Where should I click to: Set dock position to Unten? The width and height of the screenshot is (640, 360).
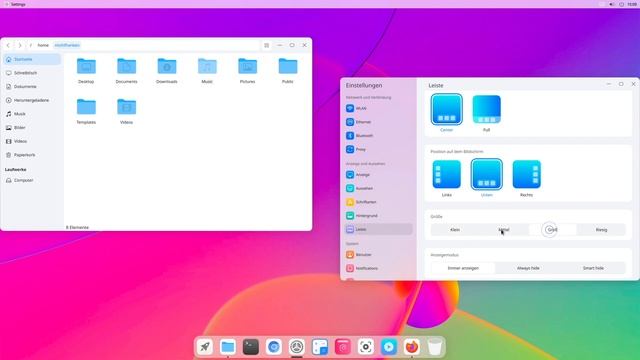[x=487, y=174]
